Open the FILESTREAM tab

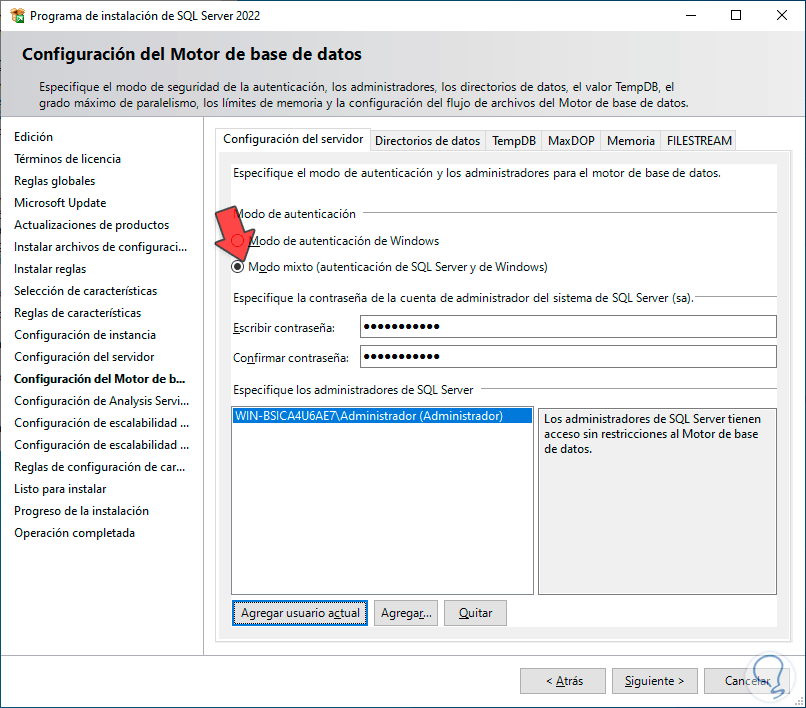coord(699,140)
